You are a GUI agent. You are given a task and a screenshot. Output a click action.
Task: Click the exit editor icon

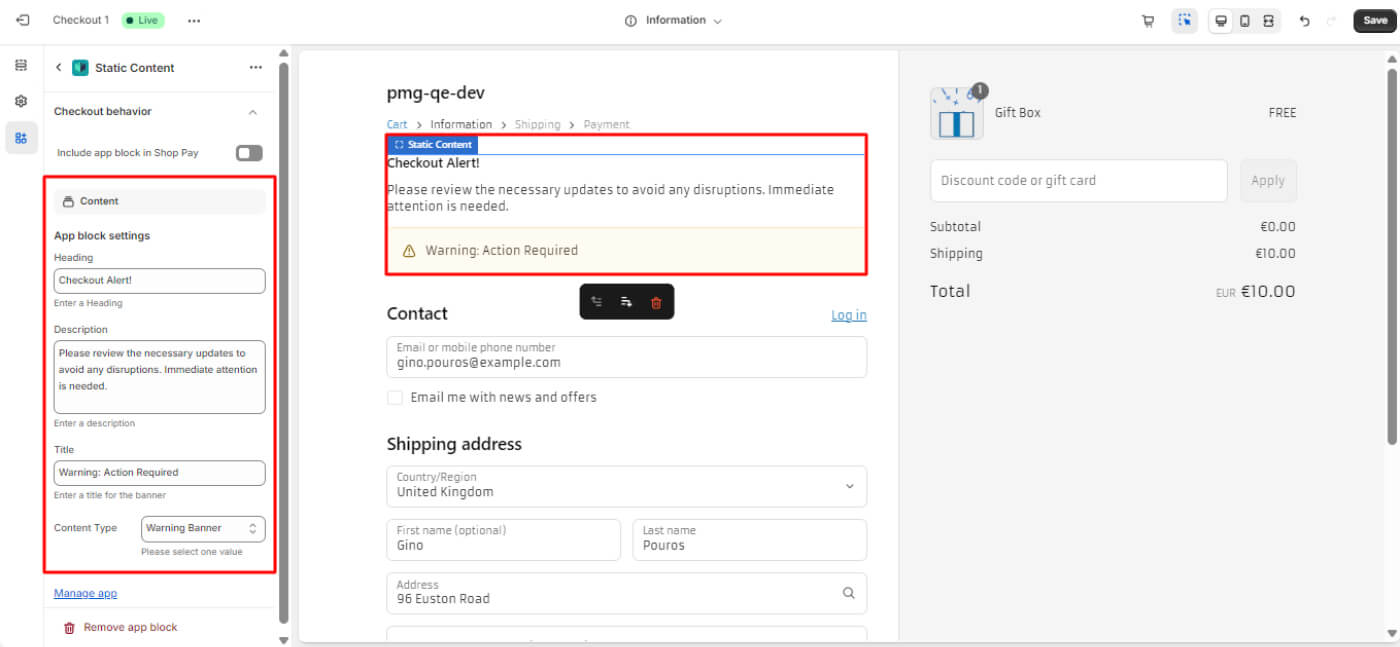coord(23,20)
